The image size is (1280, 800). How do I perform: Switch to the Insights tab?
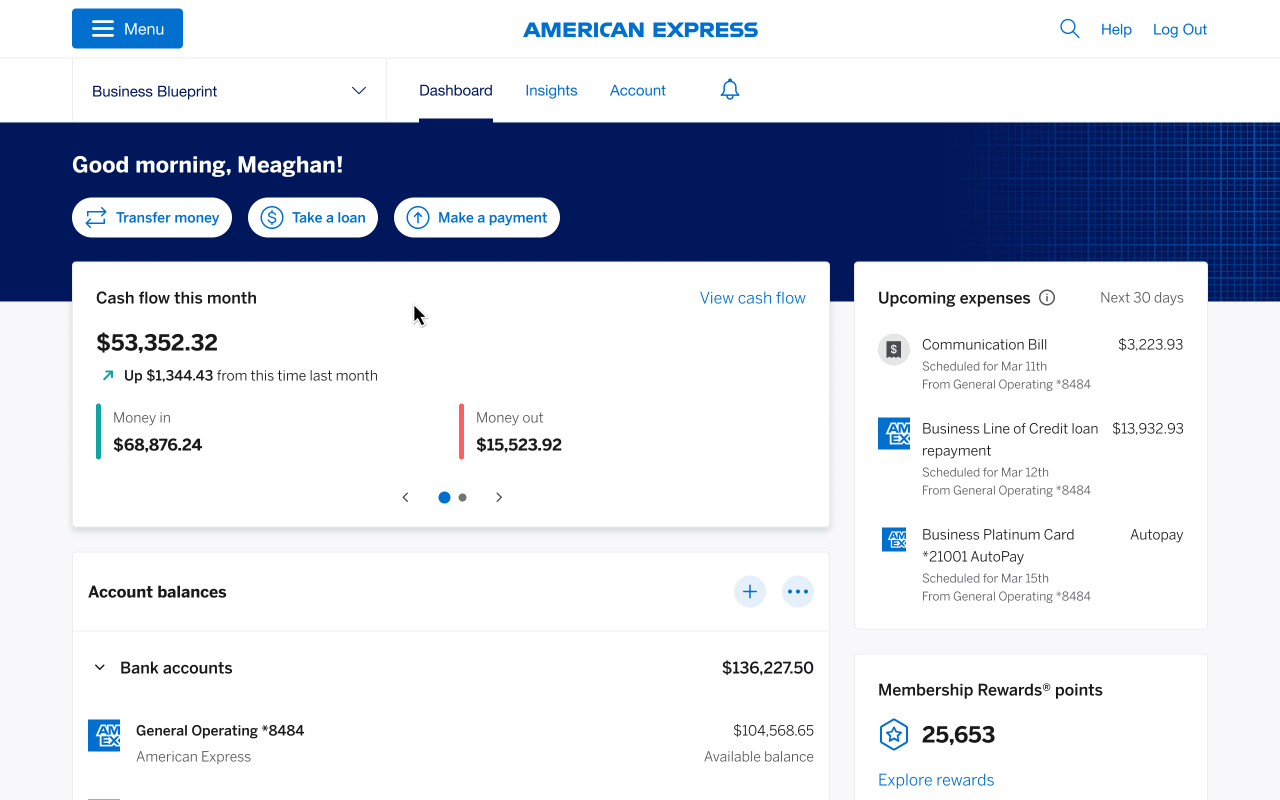pyautogui.click(x=551, y=91)
